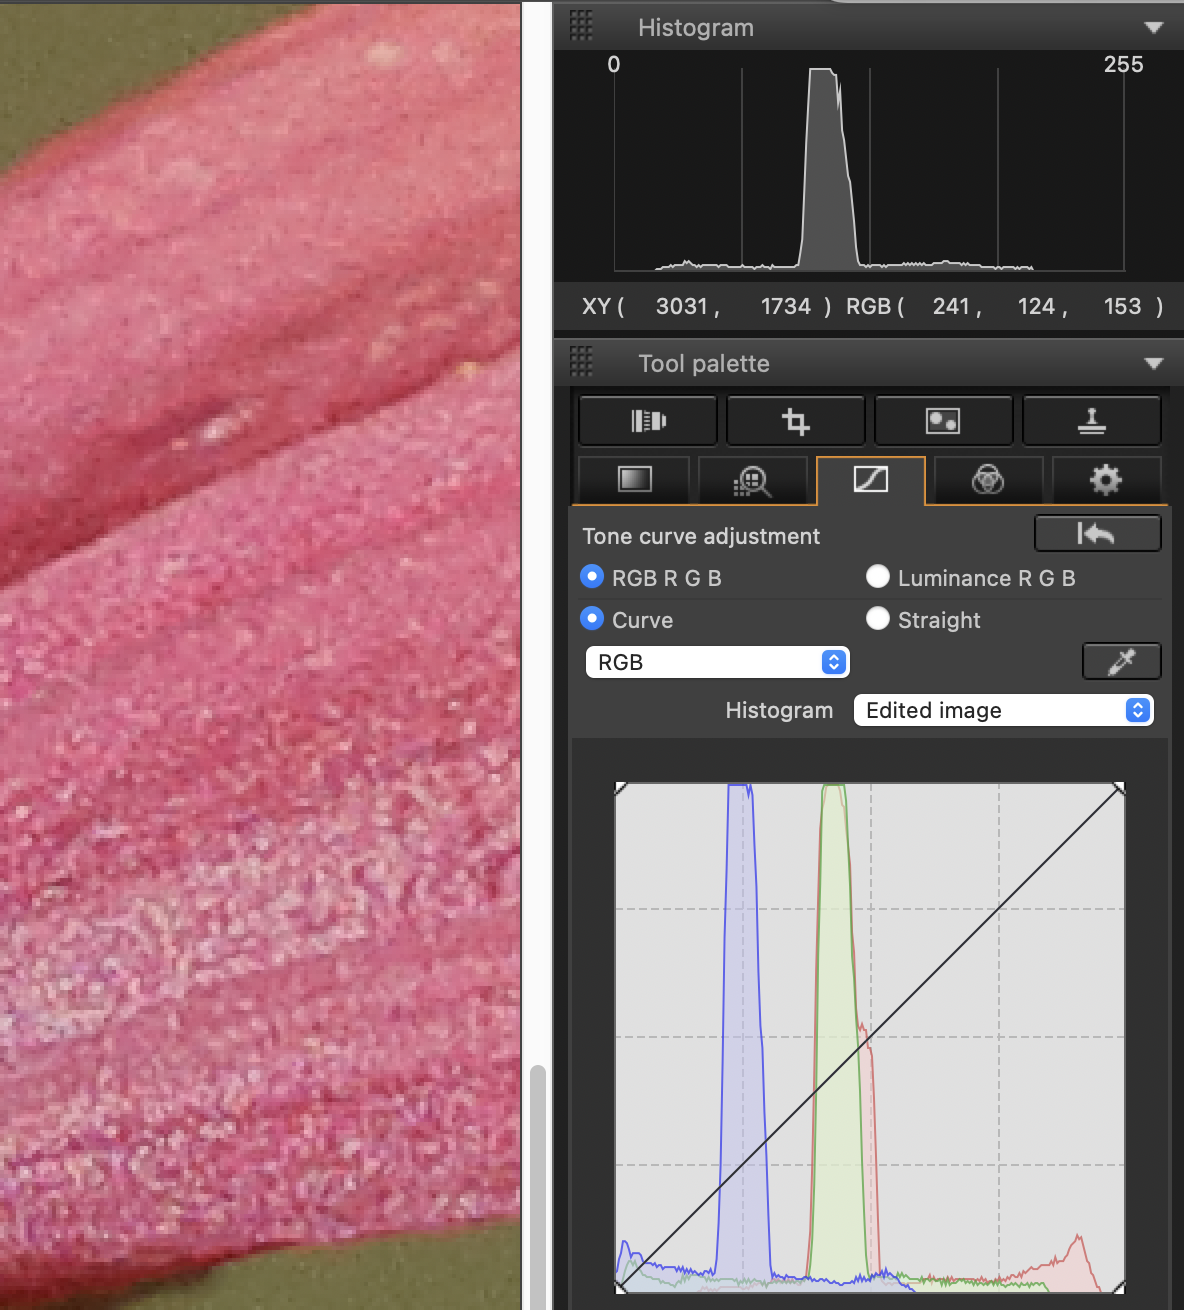Open the settings gear tab
This screenshot has width=1184, height=1310.
point(1105,480)
